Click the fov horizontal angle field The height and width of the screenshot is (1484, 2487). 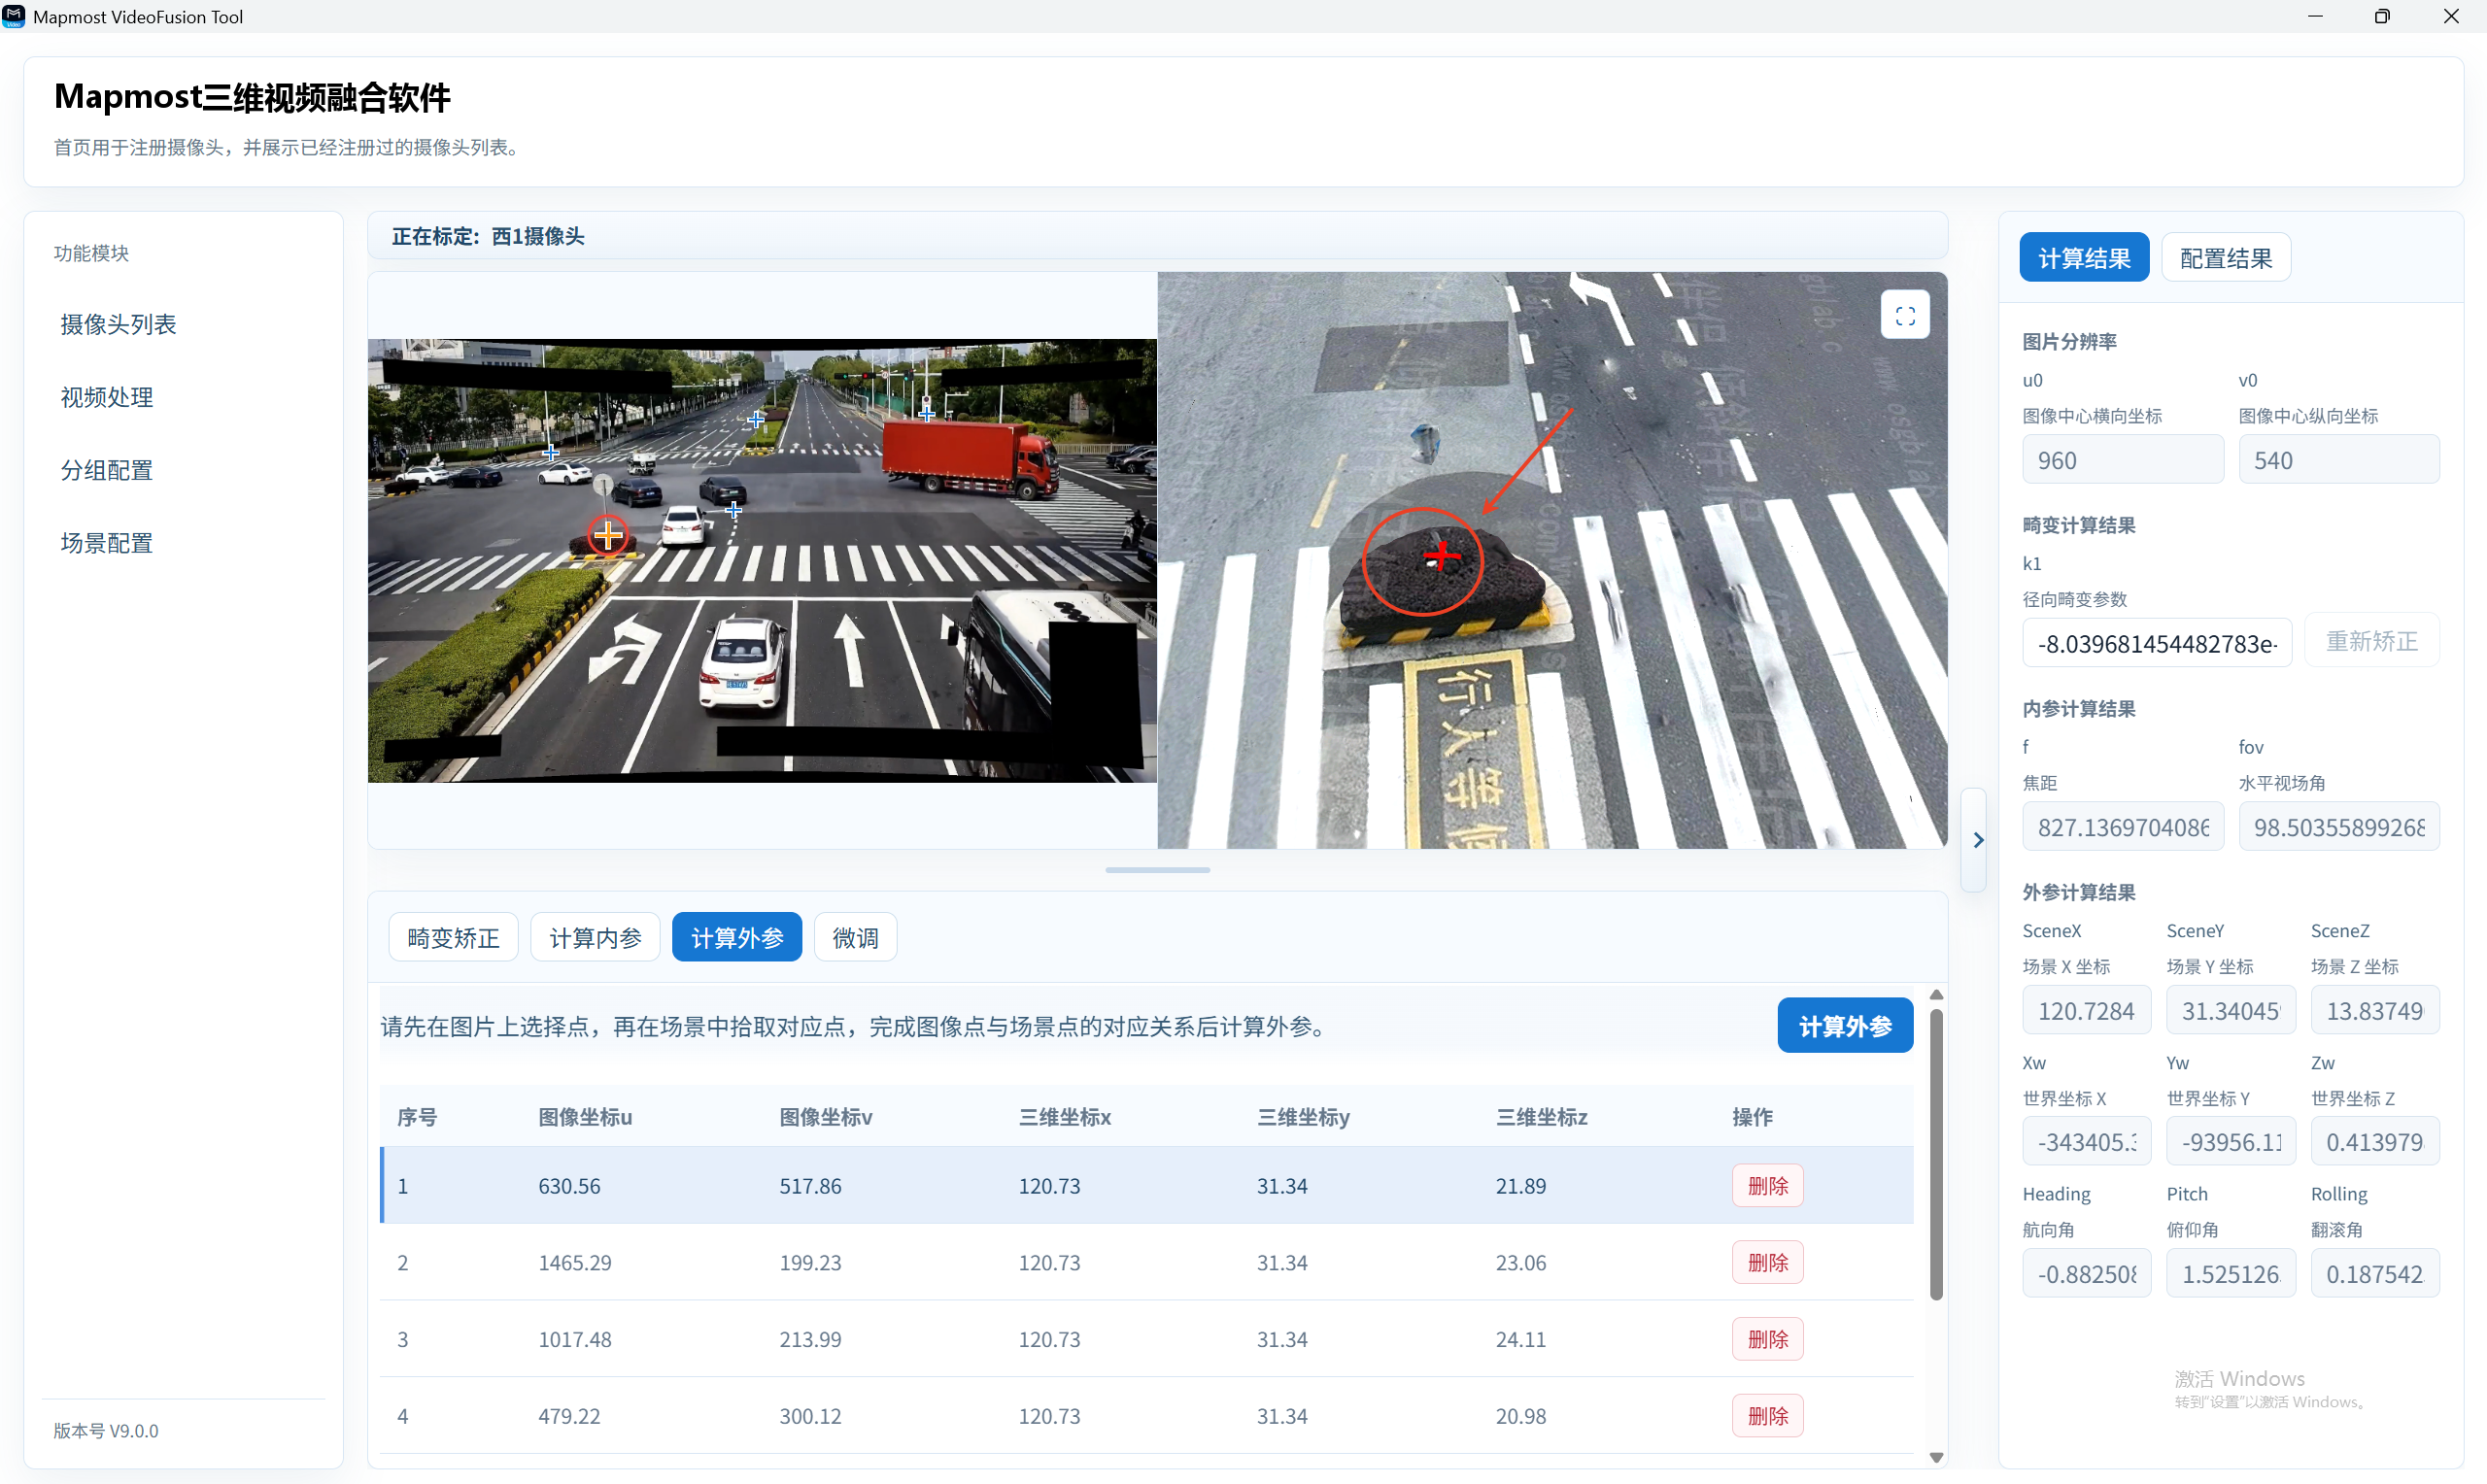click(2339, 827)
